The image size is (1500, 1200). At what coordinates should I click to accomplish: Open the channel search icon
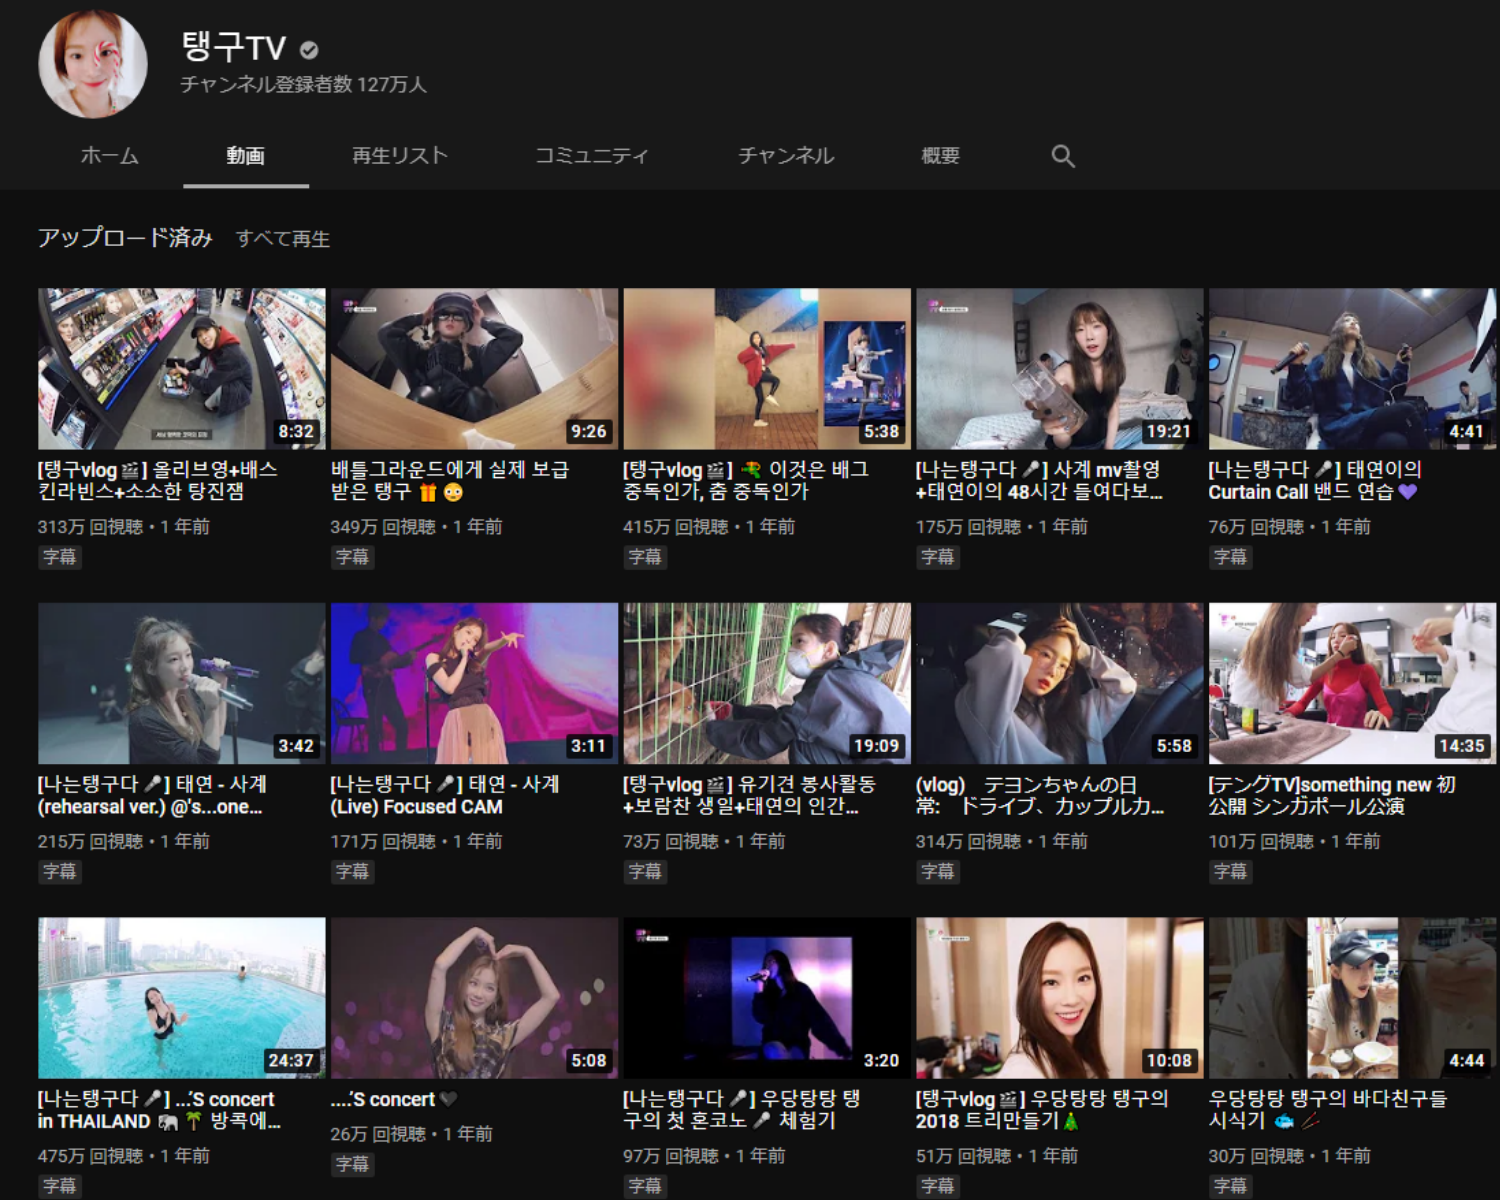pyautogui.click(x=1063, y=156)
